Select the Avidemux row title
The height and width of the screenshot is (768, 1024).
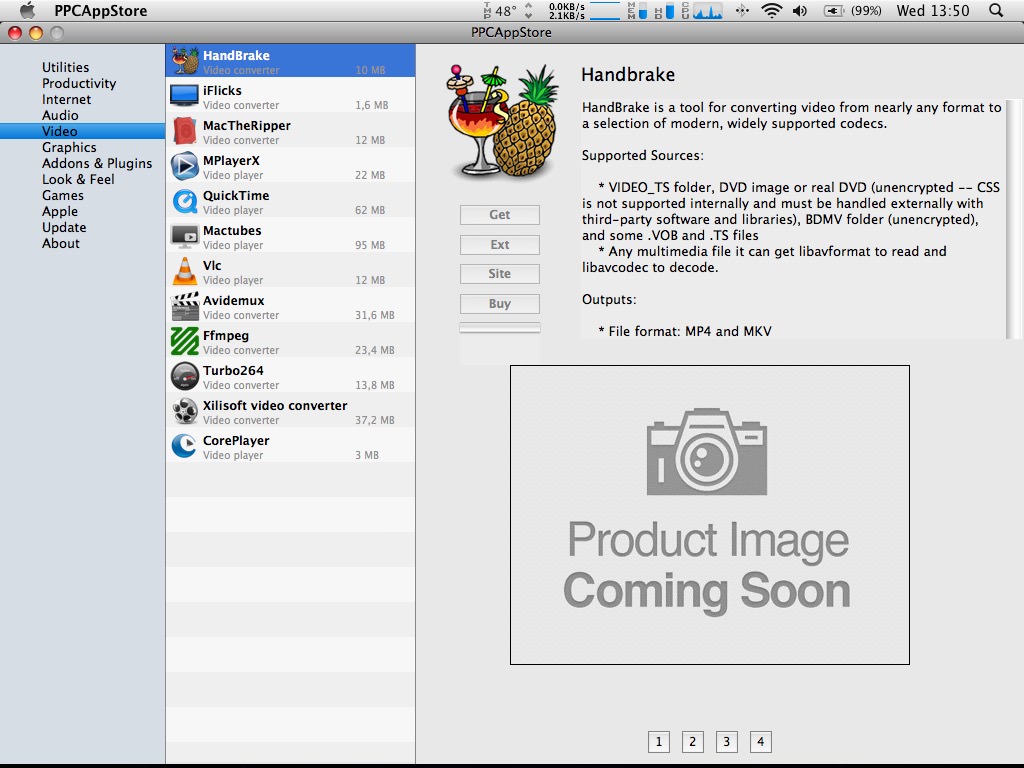pos(234,300)
